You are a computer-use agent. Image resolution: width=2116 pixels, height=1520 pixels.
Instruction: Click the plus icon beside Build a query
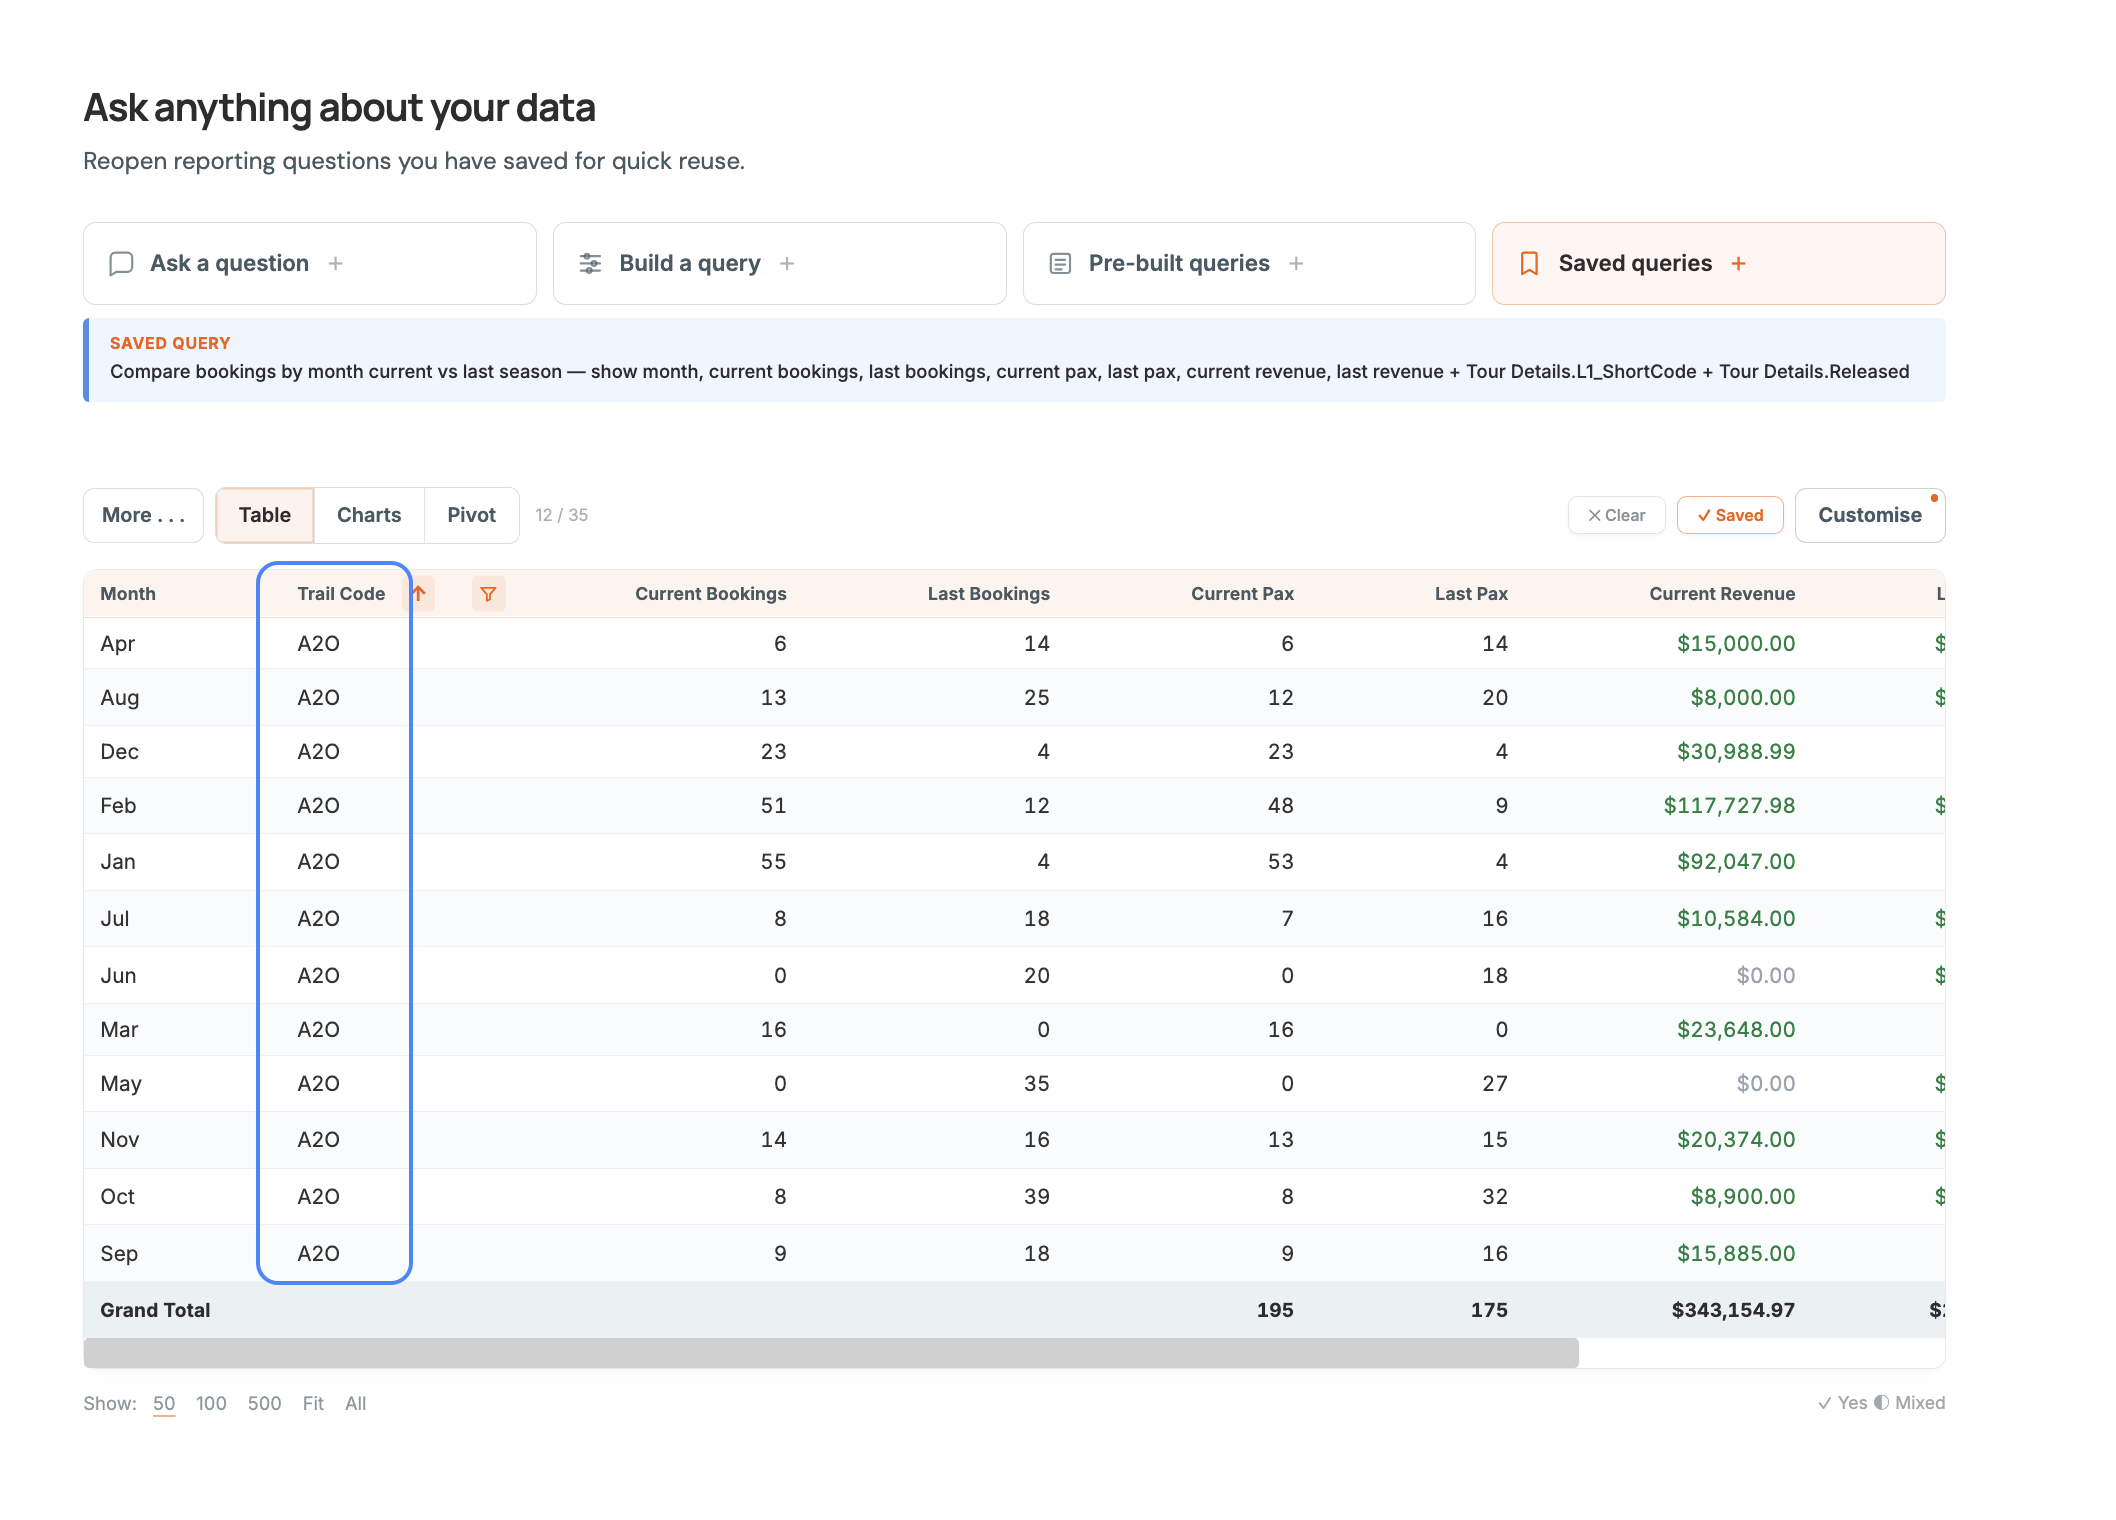787,264
